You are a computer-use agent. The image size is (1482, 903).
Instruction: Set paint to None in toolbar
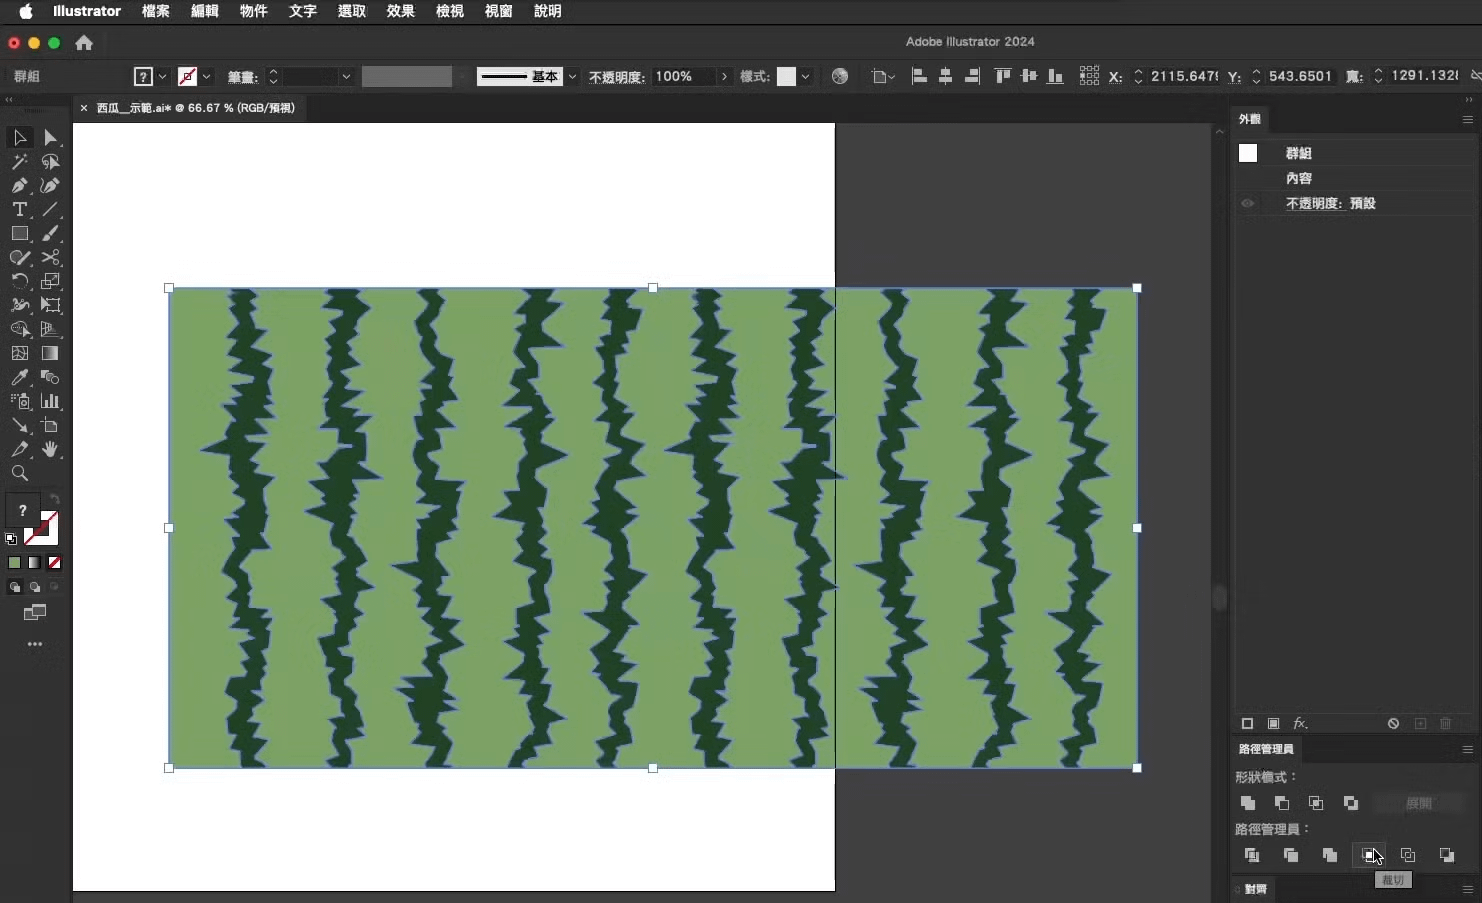pos(55,563)
